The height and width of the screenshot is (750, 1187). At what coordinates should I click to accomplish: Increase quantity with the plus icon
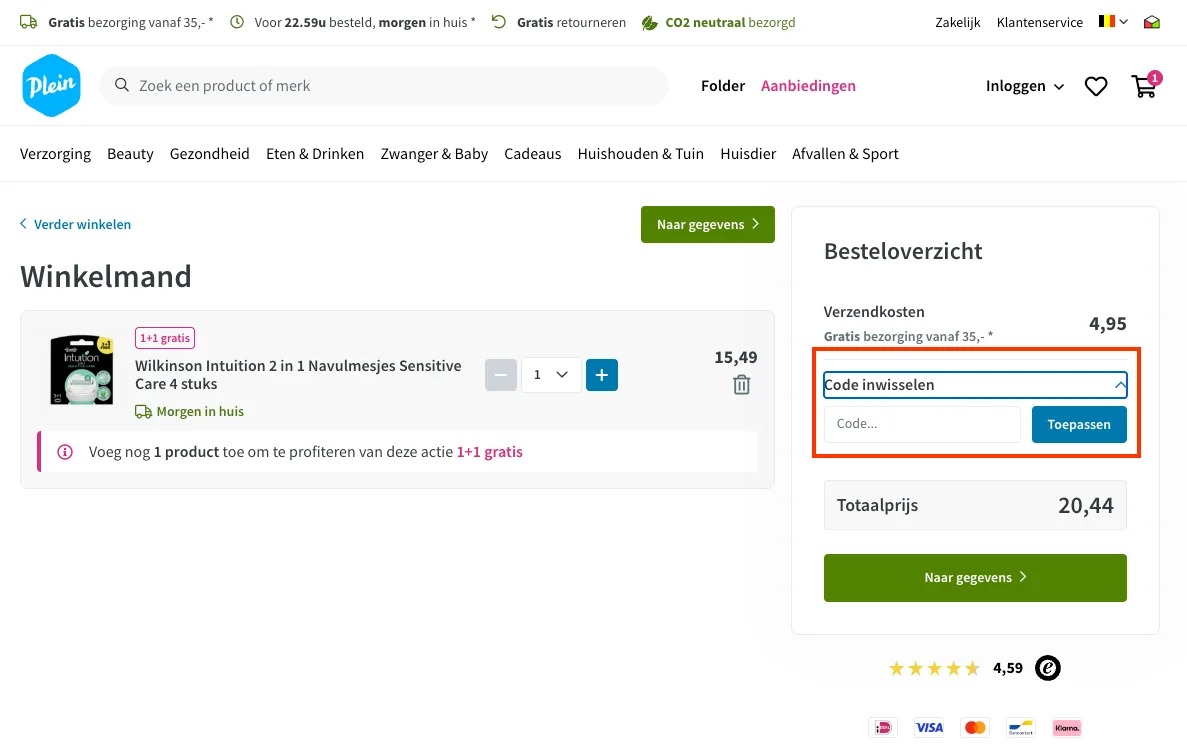(601, 374)
